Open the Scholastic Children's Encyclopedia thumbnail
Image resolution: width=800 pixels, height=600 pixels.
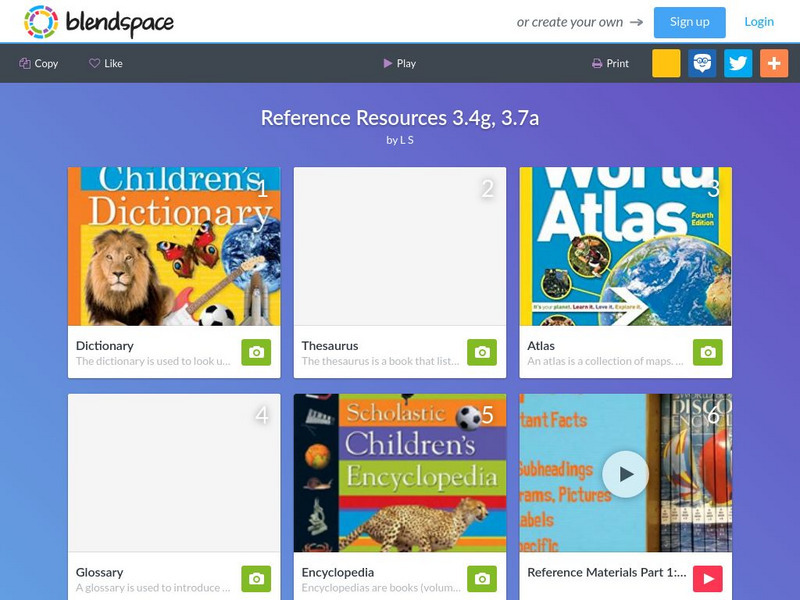pyautogui.click(x=400, y=473)
